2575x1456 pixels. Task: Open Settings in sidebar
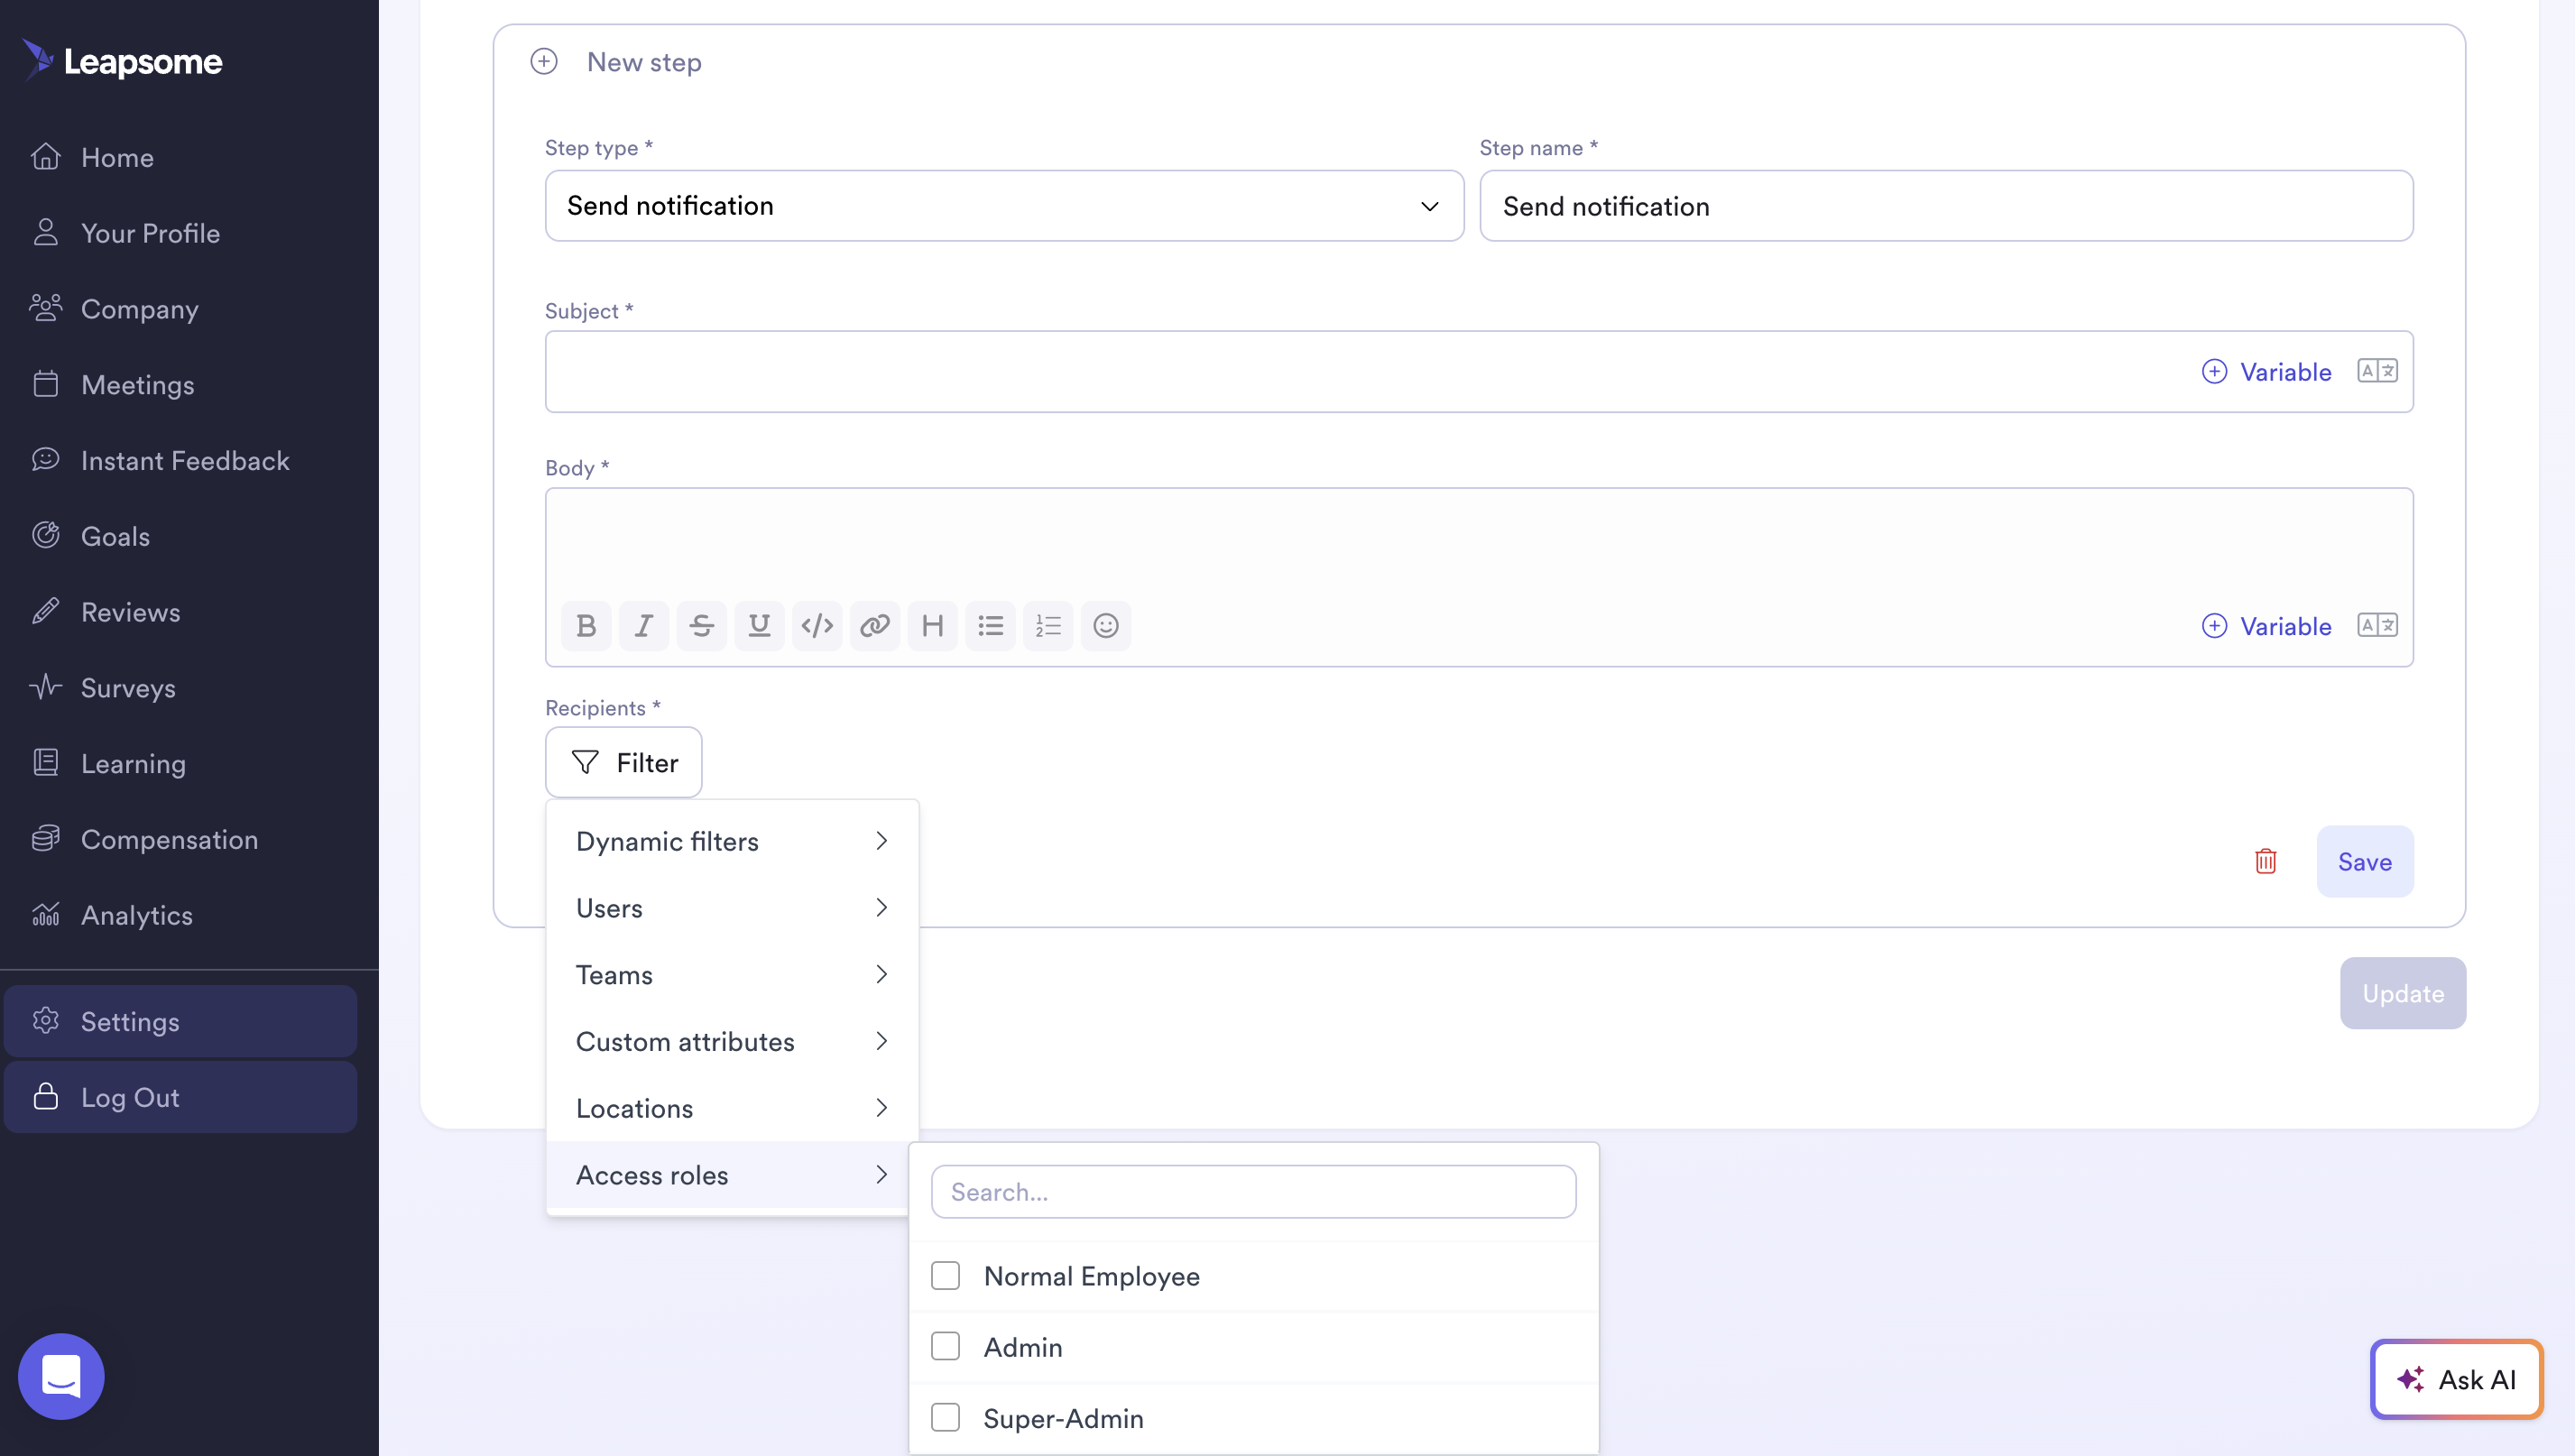point(180,1021)
